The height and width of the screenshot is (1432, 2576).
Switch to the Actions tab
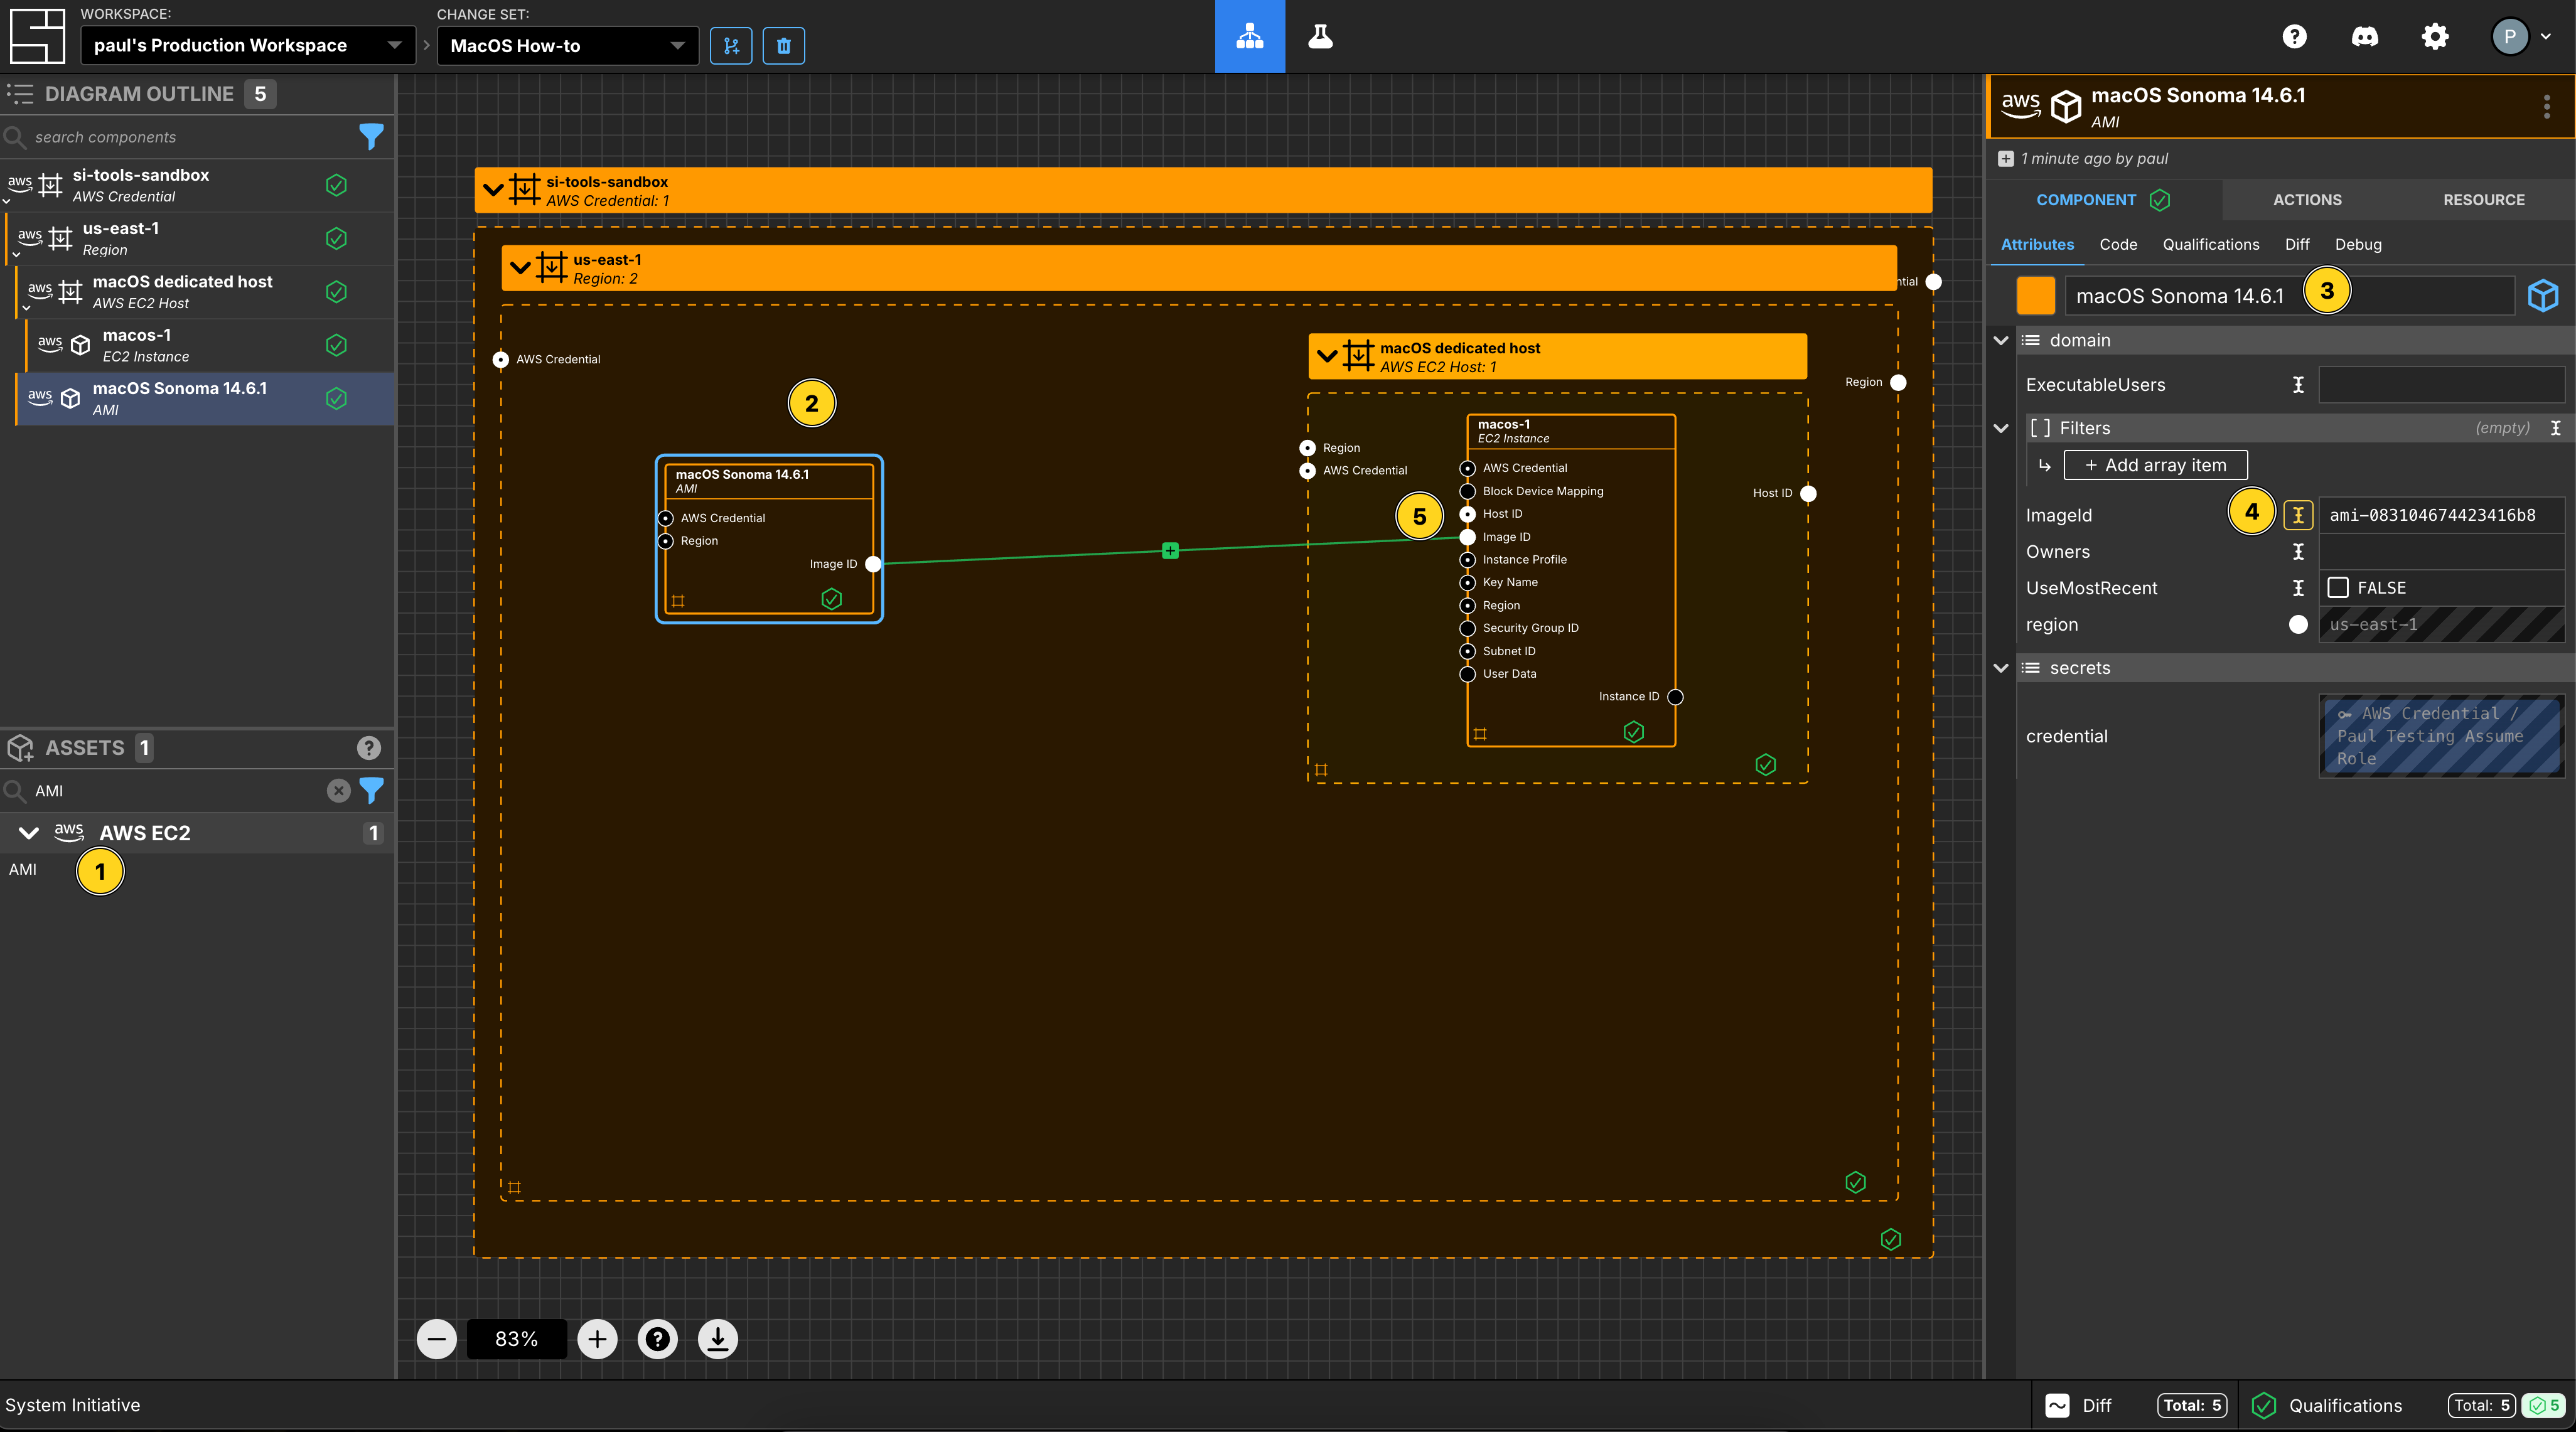(x=2307, y=200)
